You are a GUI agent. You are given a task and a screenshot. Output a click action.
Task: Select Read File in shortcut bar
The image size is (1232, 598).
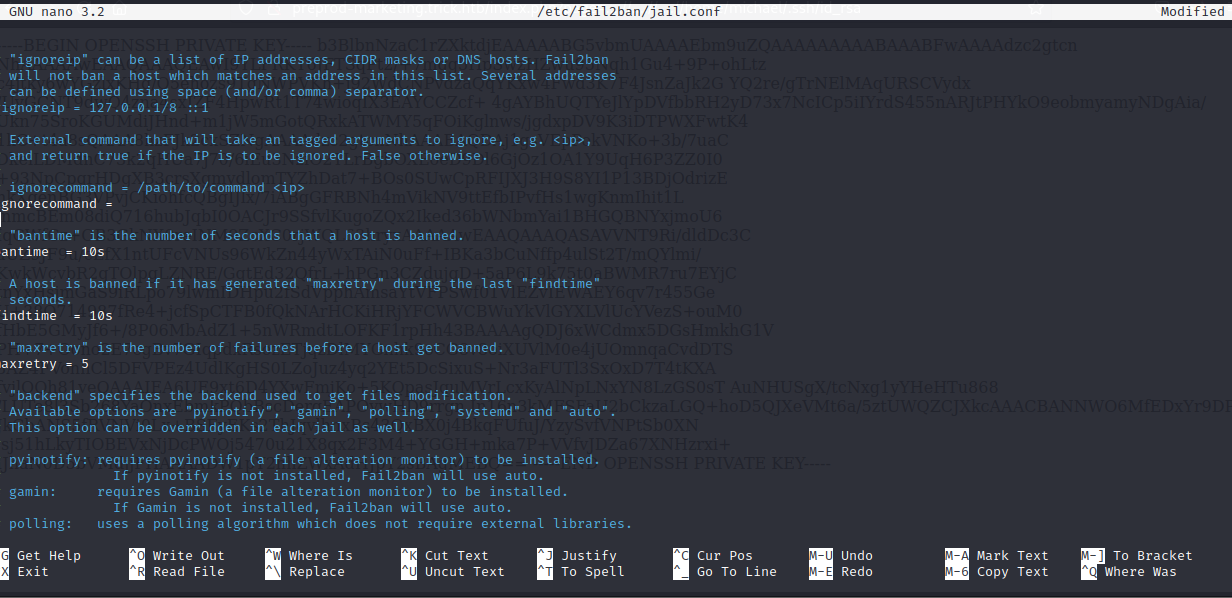188,572
